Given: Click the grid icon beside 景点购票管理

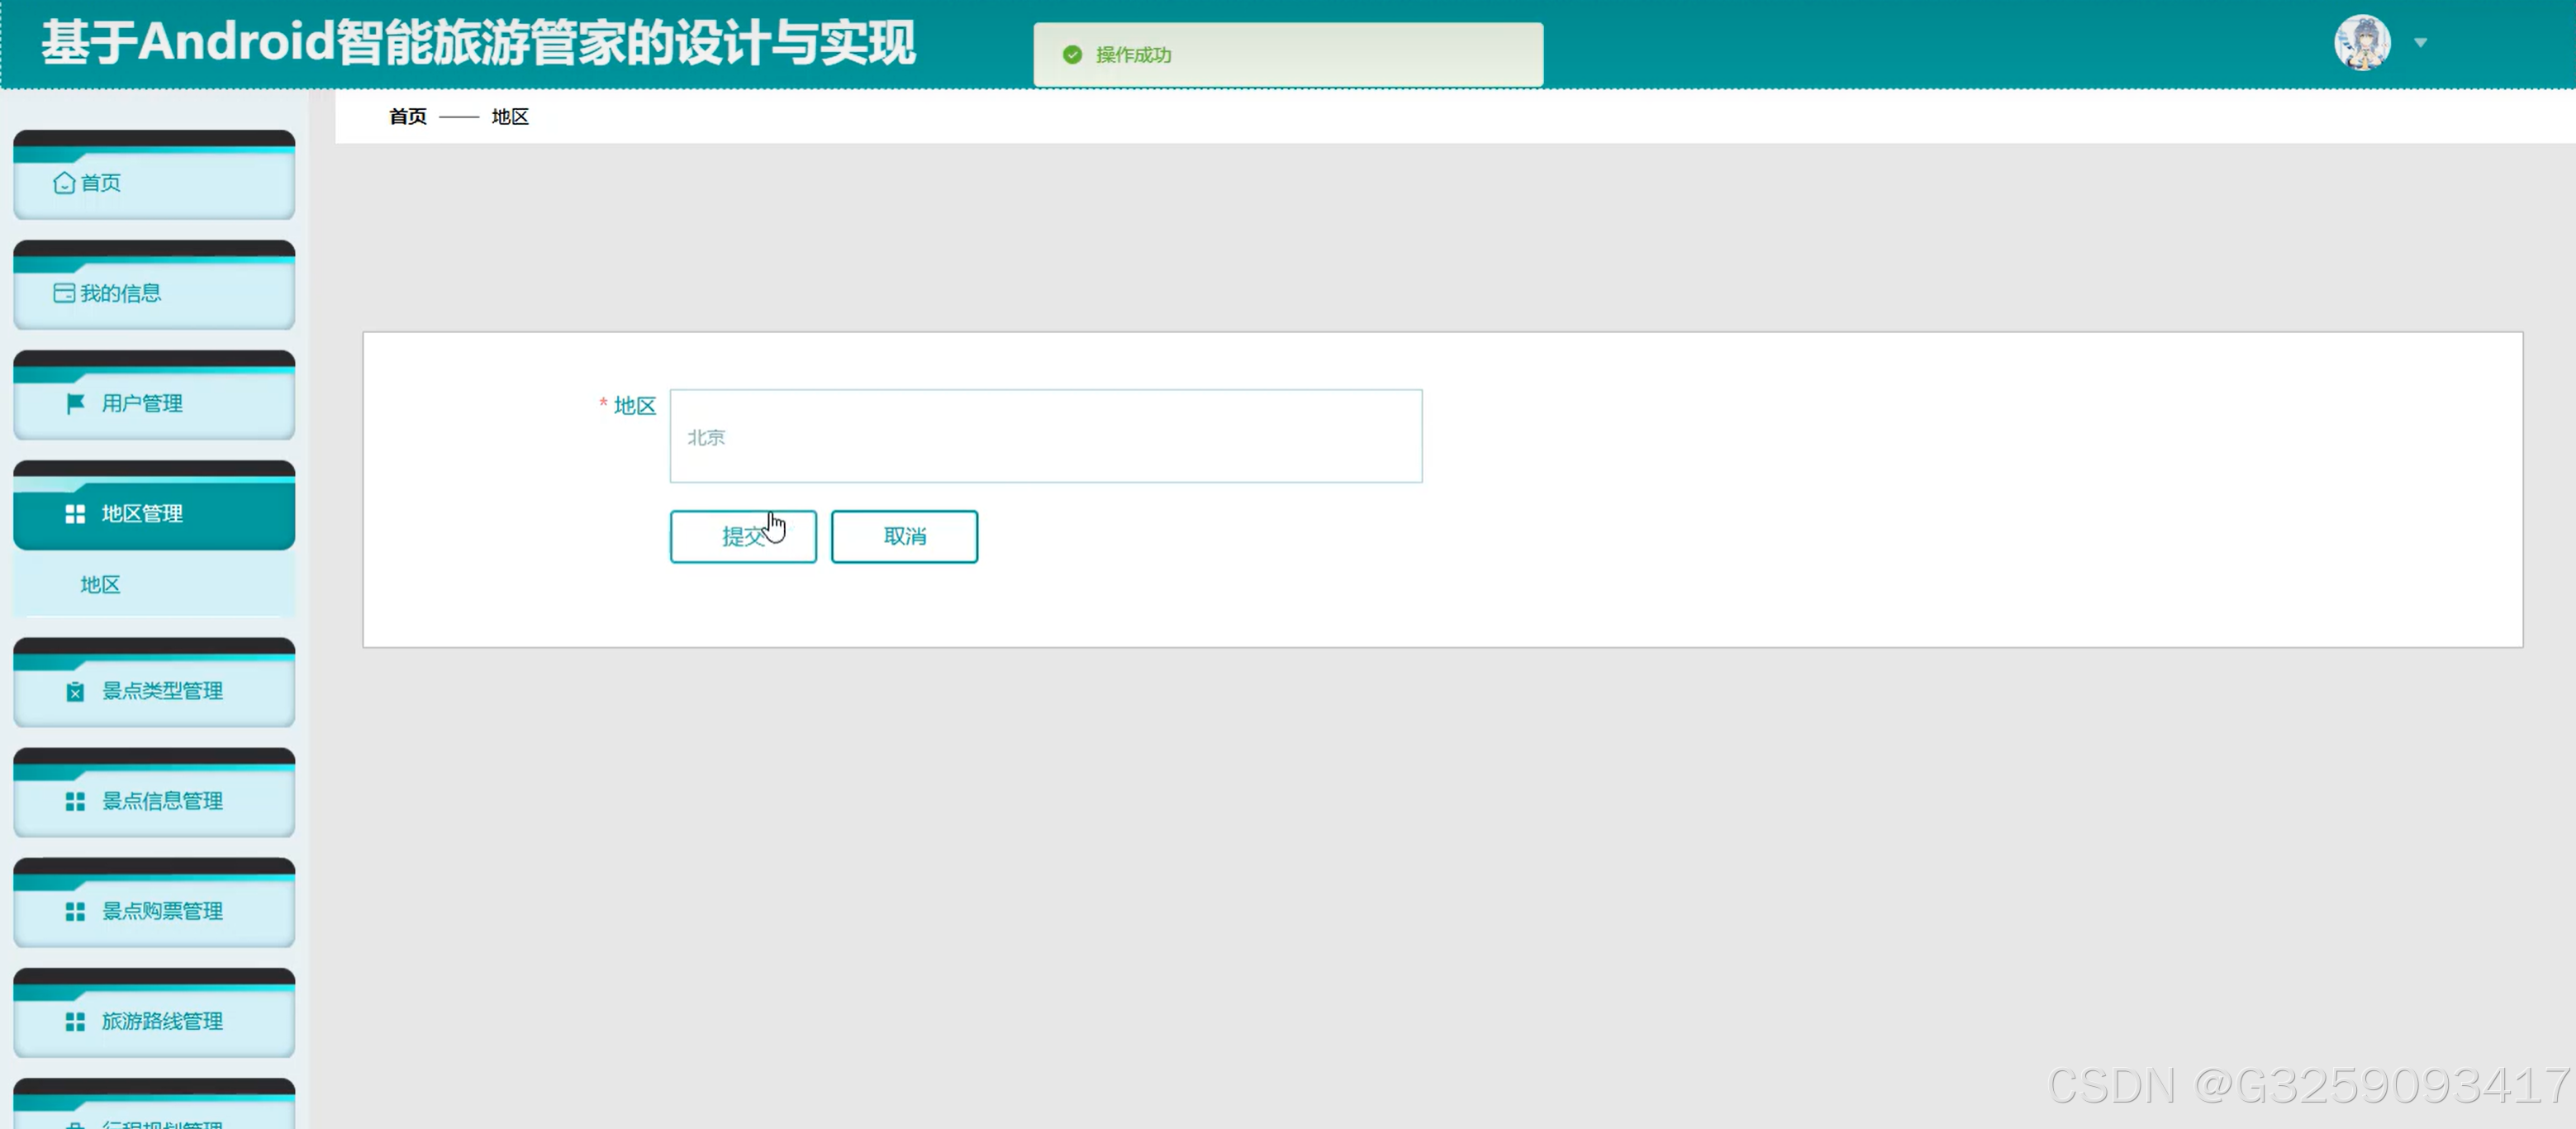Looking at the screenshot, I should 75,912.
